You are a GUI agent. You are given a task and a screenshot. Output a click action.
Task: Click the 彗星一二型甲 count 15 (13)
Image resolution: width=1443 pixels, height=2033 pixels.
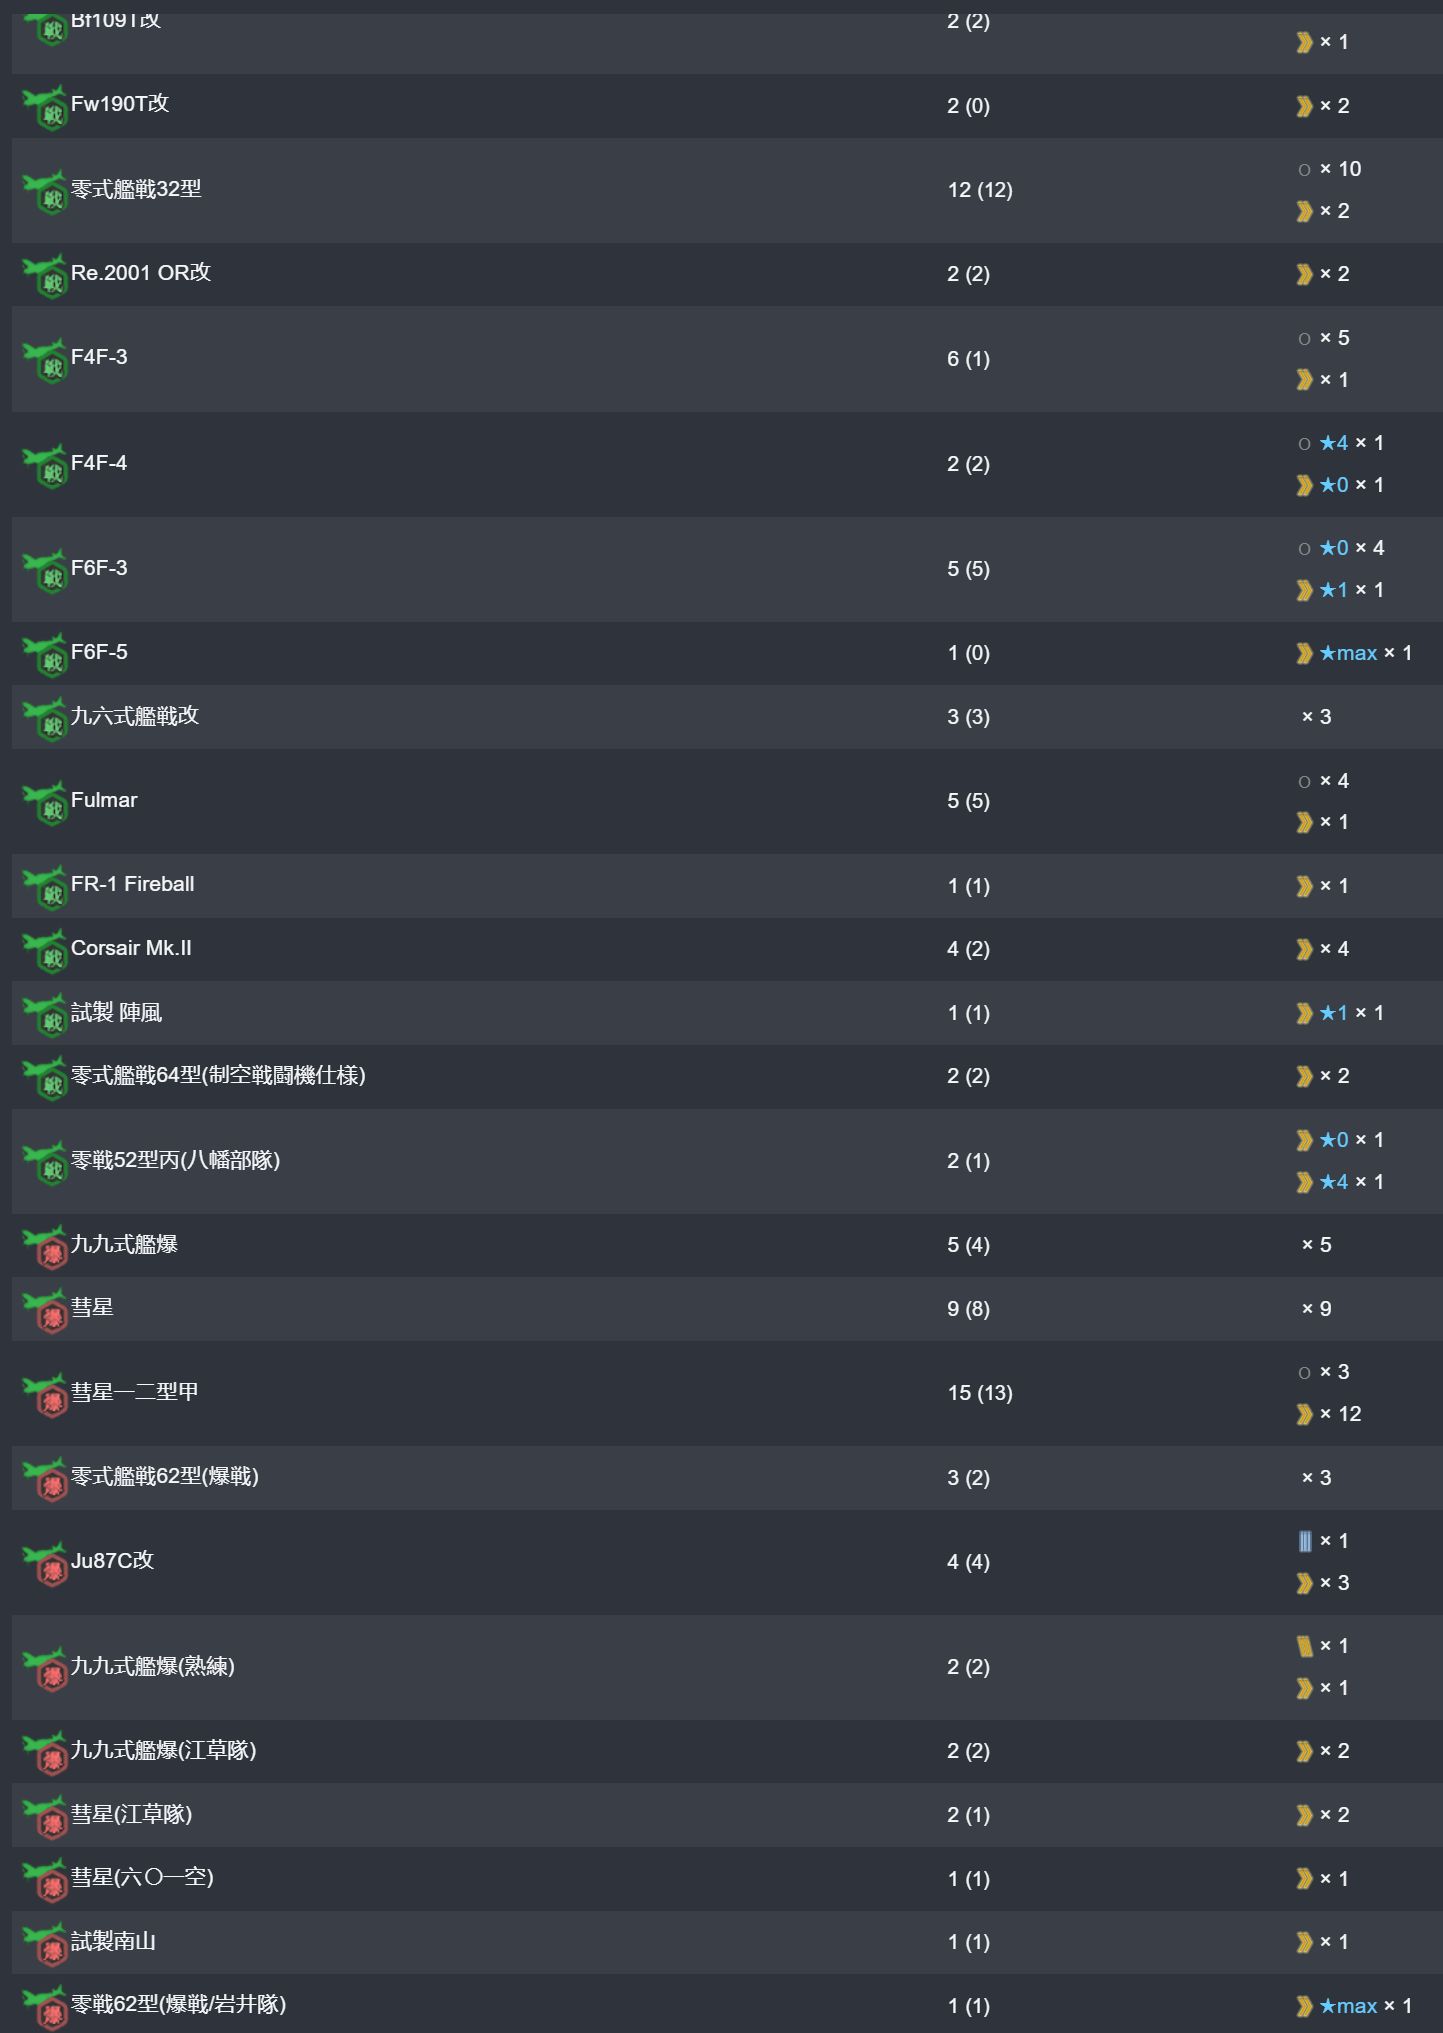pyautogui.click(x=980, y=1393)
